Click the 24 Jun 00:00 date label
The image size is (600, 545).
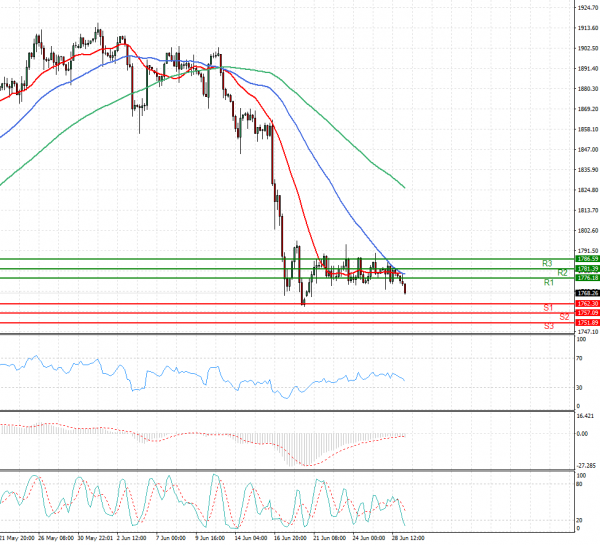coord(369,538)
